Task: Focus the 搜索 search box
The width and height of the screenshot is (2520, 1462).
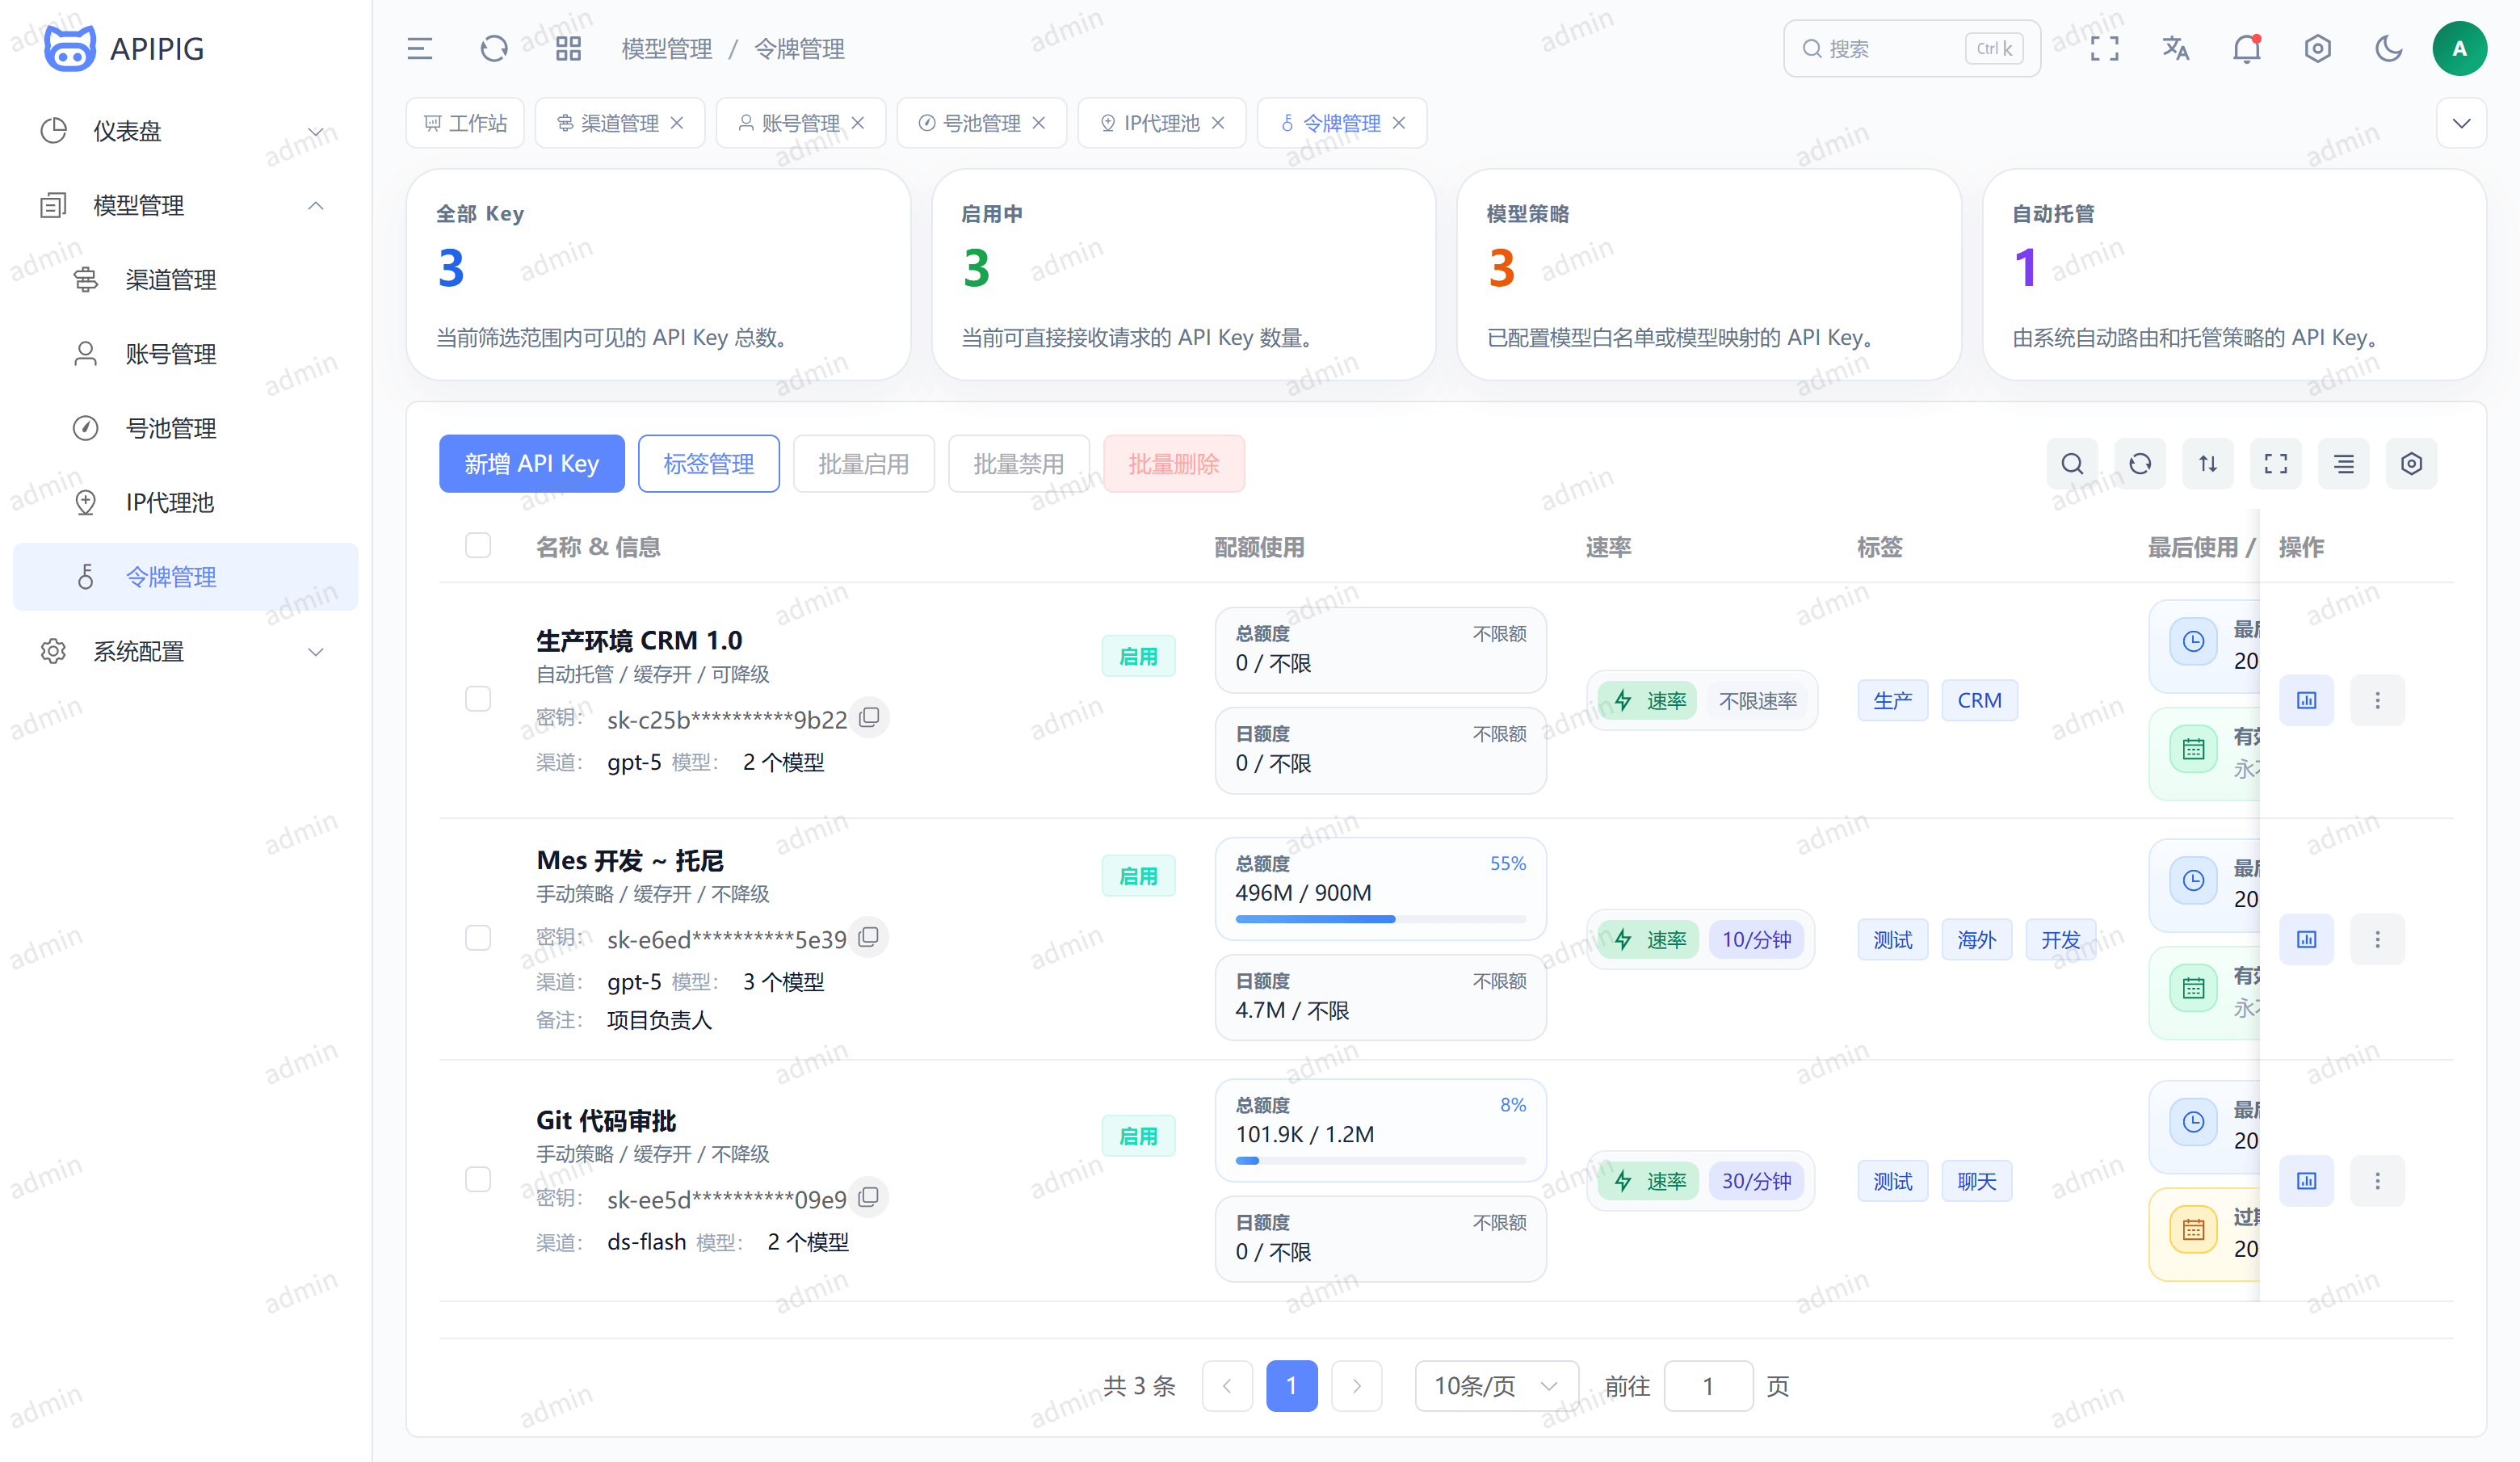Action: [1912, 48]
